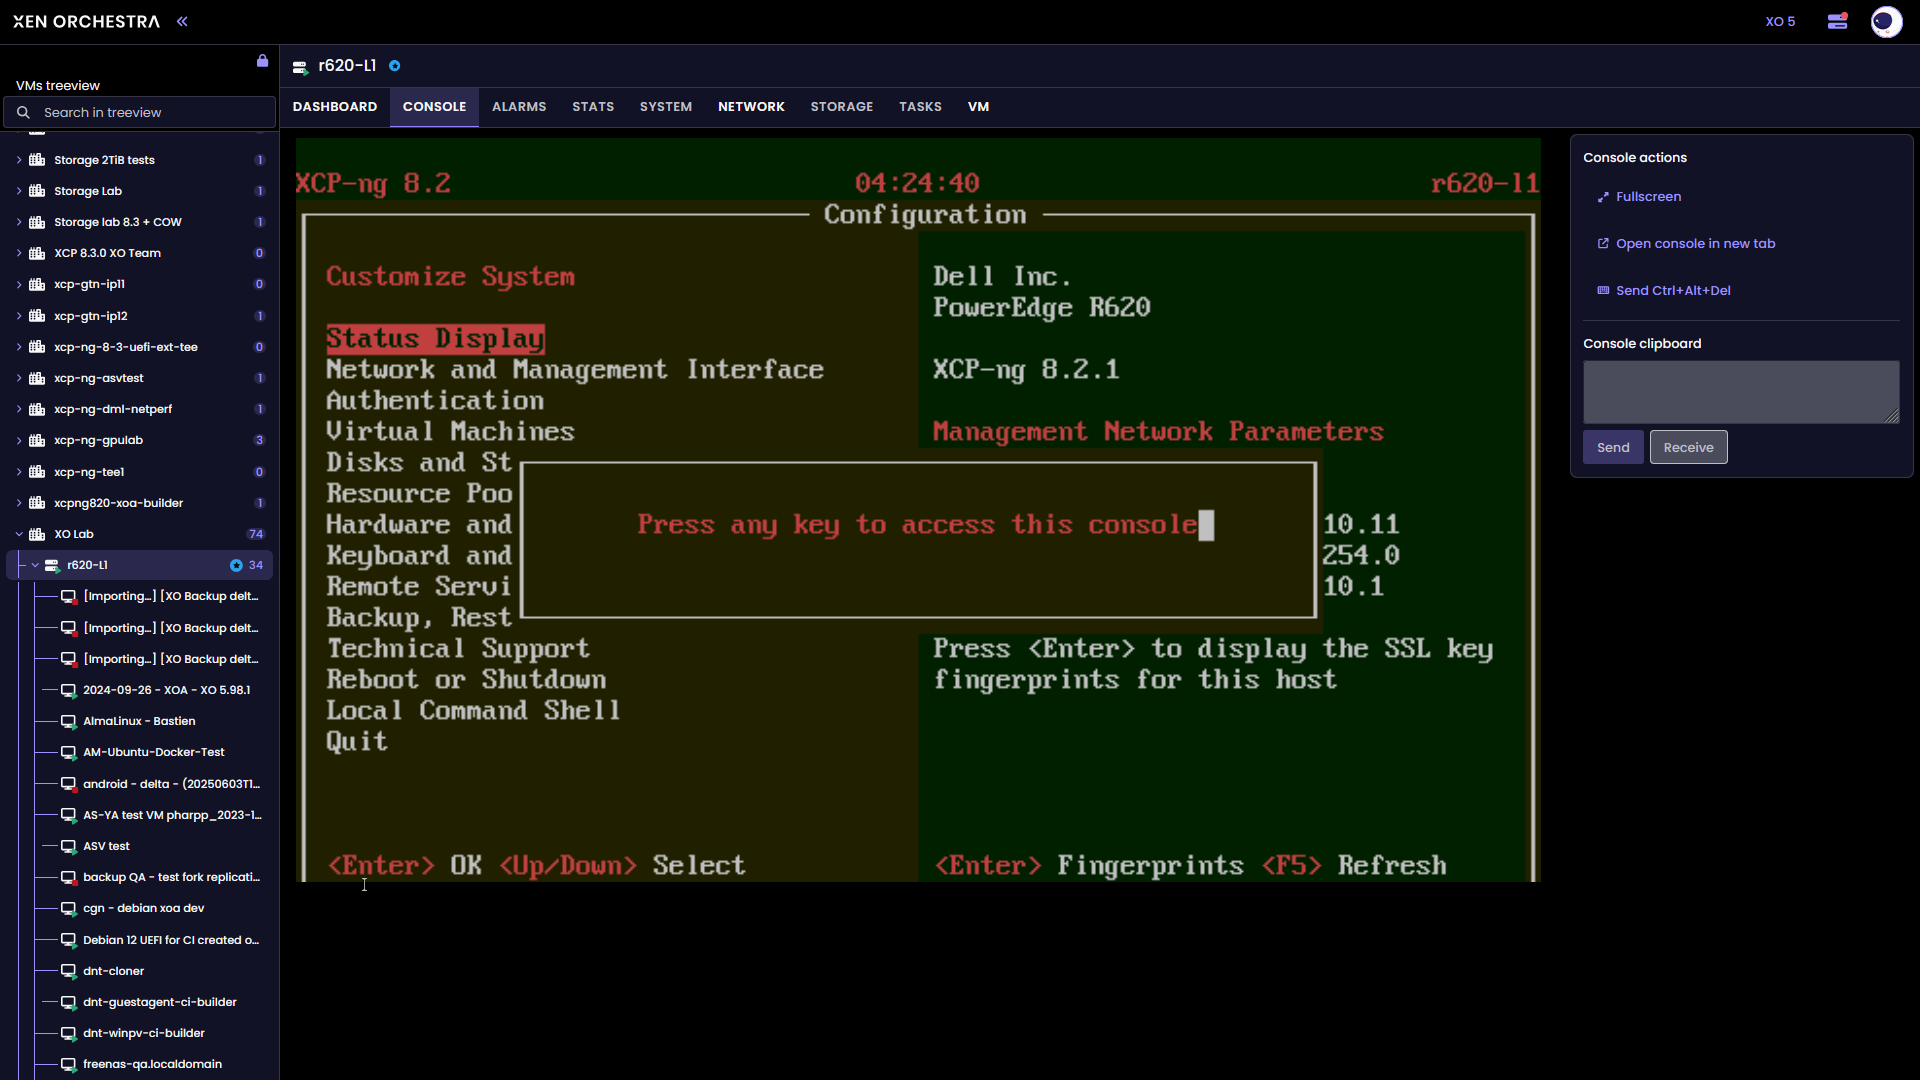Screen dimensions: 1920x1080
Task: Click the pool icon for xcp-ng-dml-netperf
Action: click(37, 409)
